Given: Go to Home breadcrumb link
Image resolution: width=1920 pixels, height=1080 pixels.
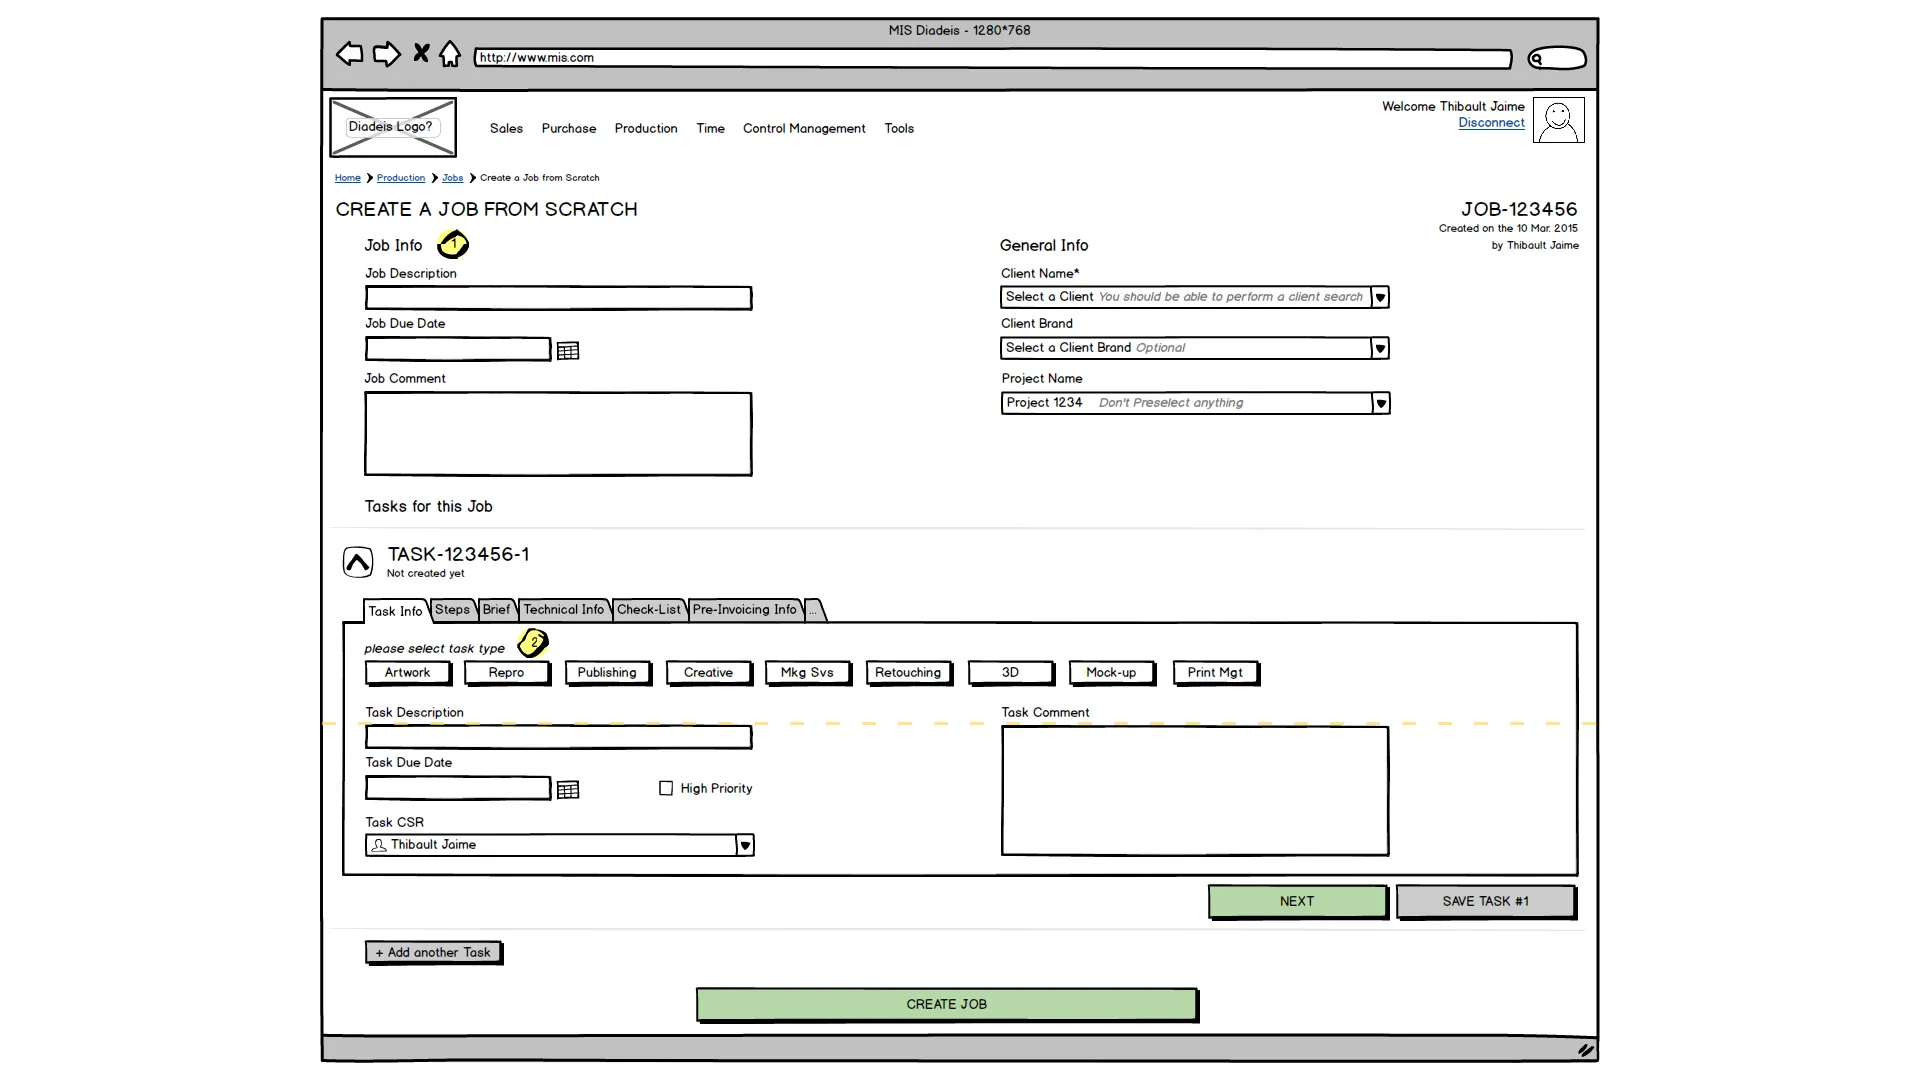Looking at the screenshot, I should pyautogui.click(x=348, y=178).
